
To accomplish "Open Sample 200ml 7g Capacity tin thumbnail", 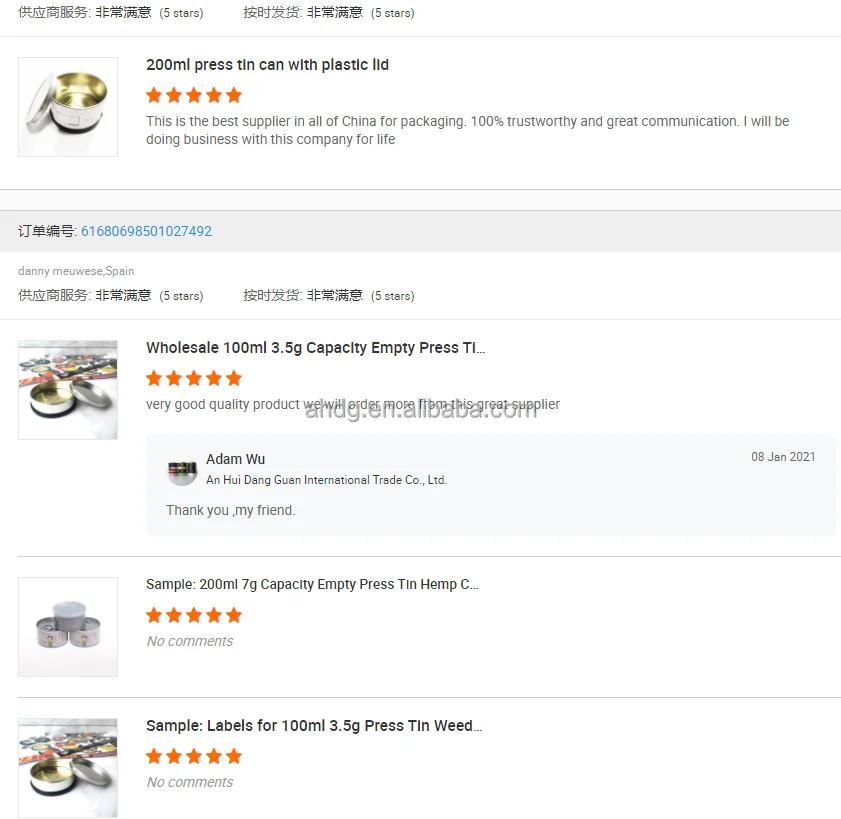I will [68, 626].
